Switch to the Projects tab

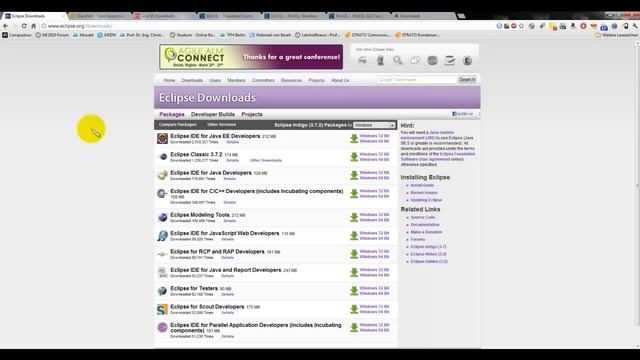pyautogui.click(x=252, y=114)
